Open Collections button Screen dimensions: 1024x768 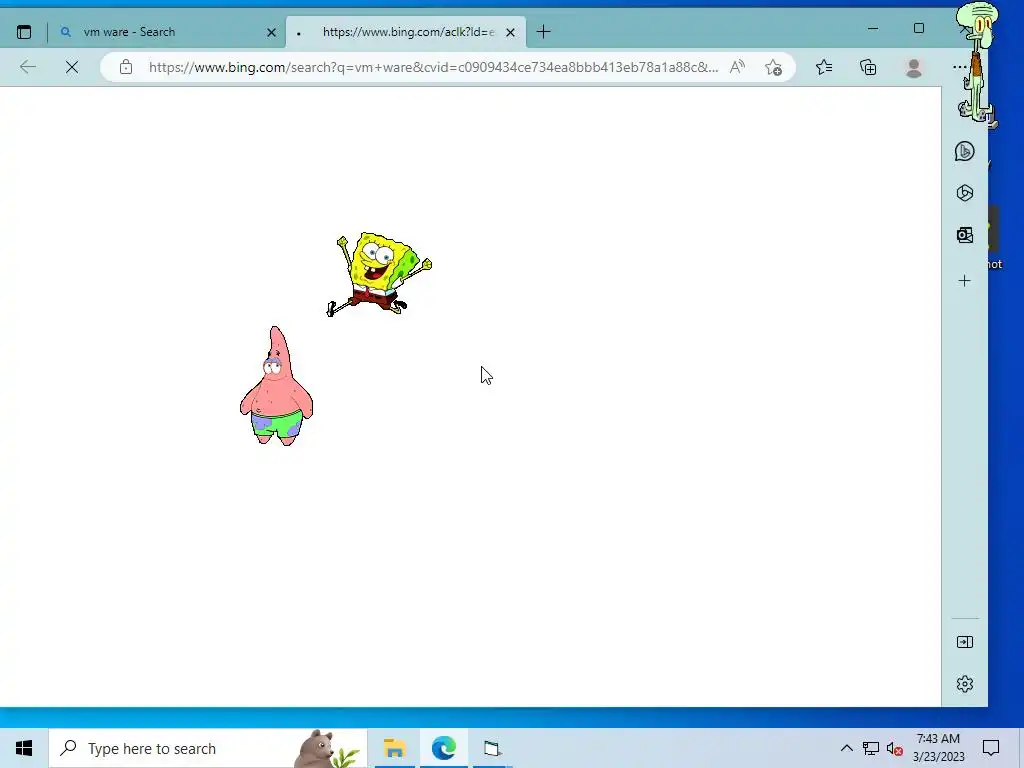pos(868,67)
